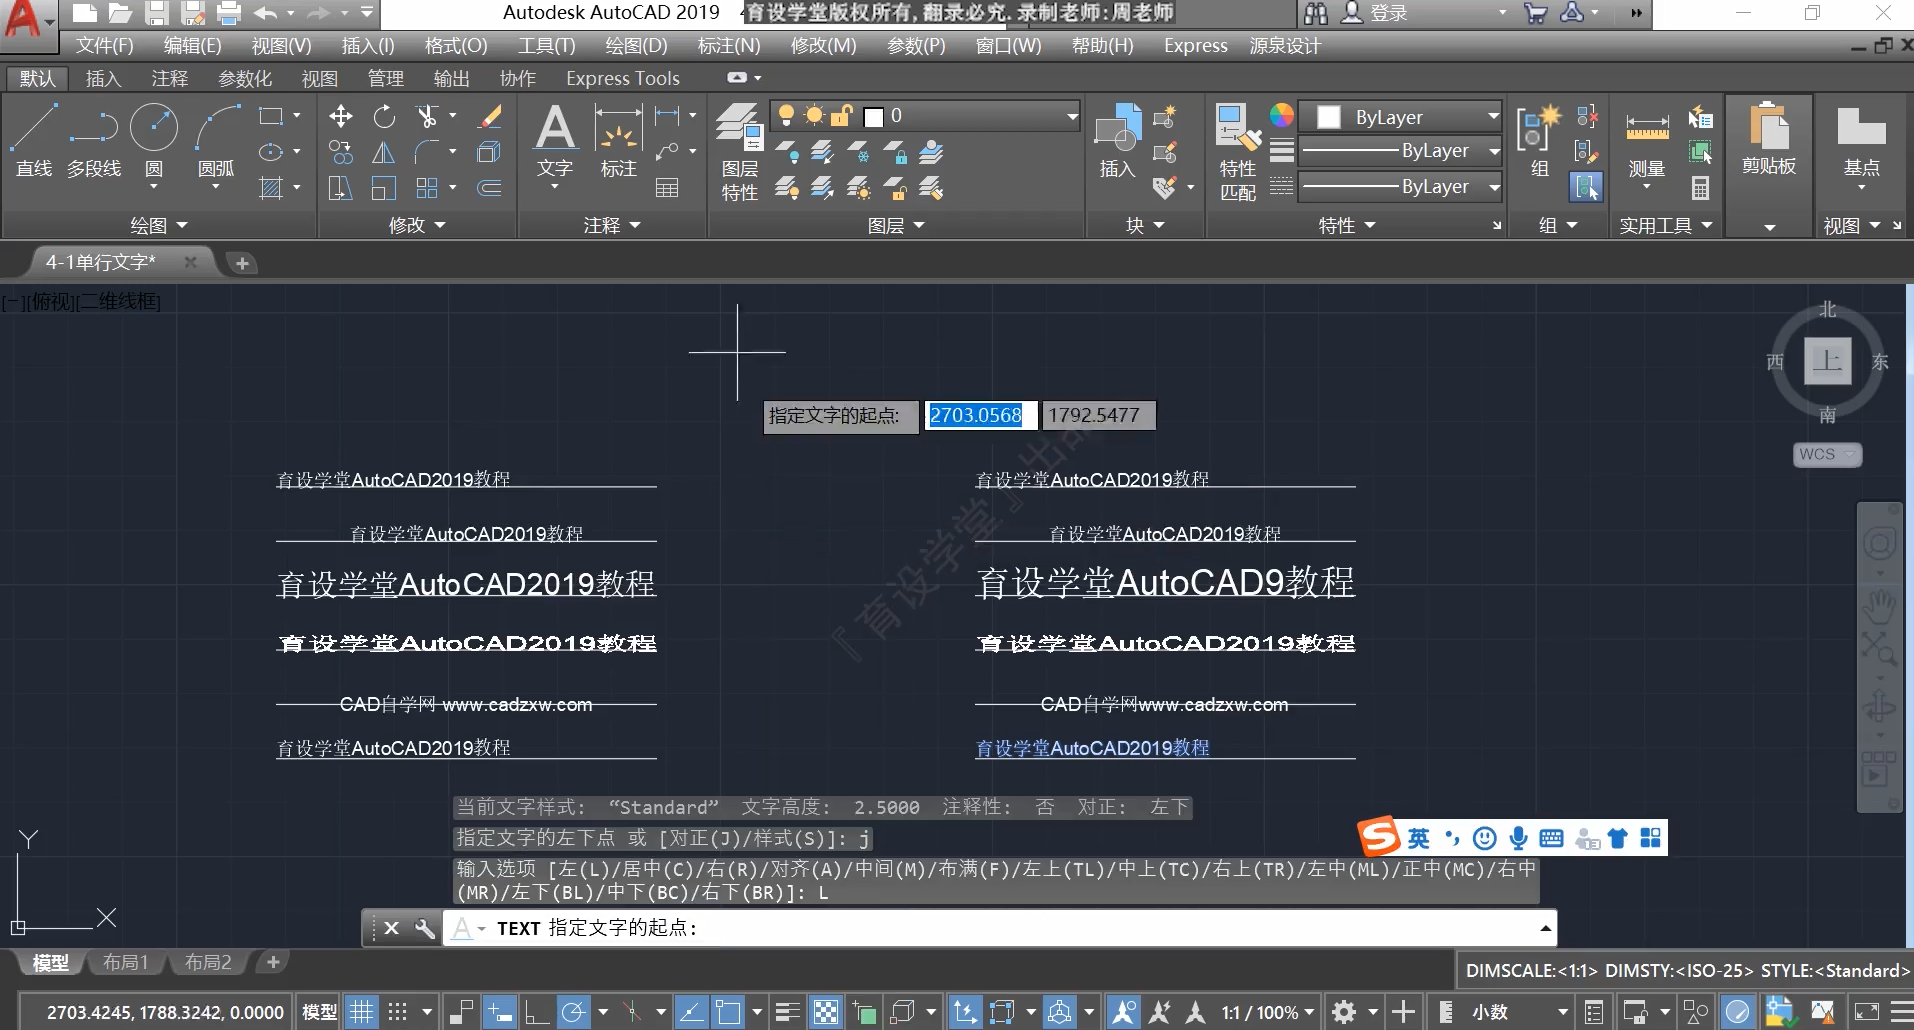This screenshot has width=1914, height=1030.
Task: Toggle ortho mode in status bar
Action: pyautogui.click(x=536, y=1012)
